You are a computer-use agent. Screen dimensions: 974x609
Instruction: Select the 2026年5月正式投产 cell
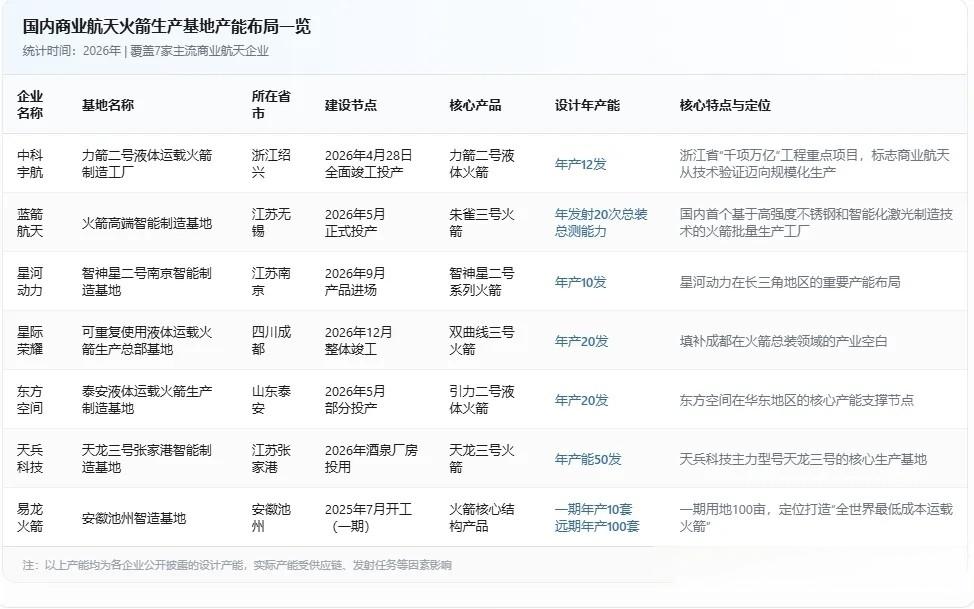[355, 222]
